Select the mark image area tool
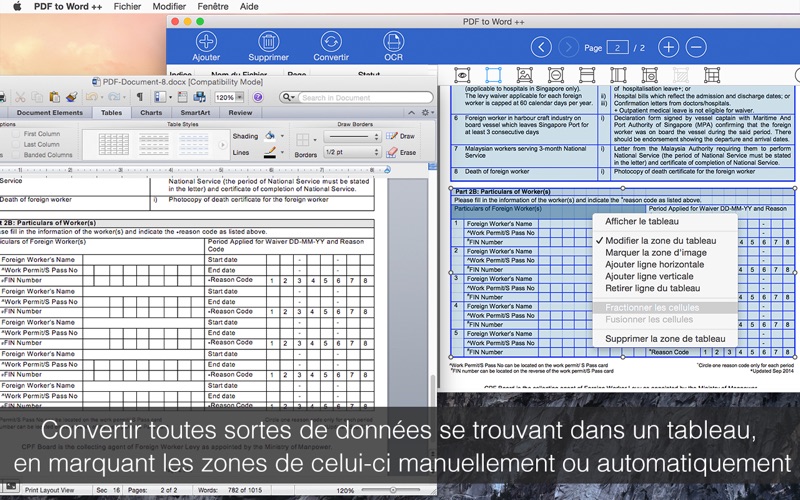The height and width of the screenshot is (500, 800). pos(524,75)
